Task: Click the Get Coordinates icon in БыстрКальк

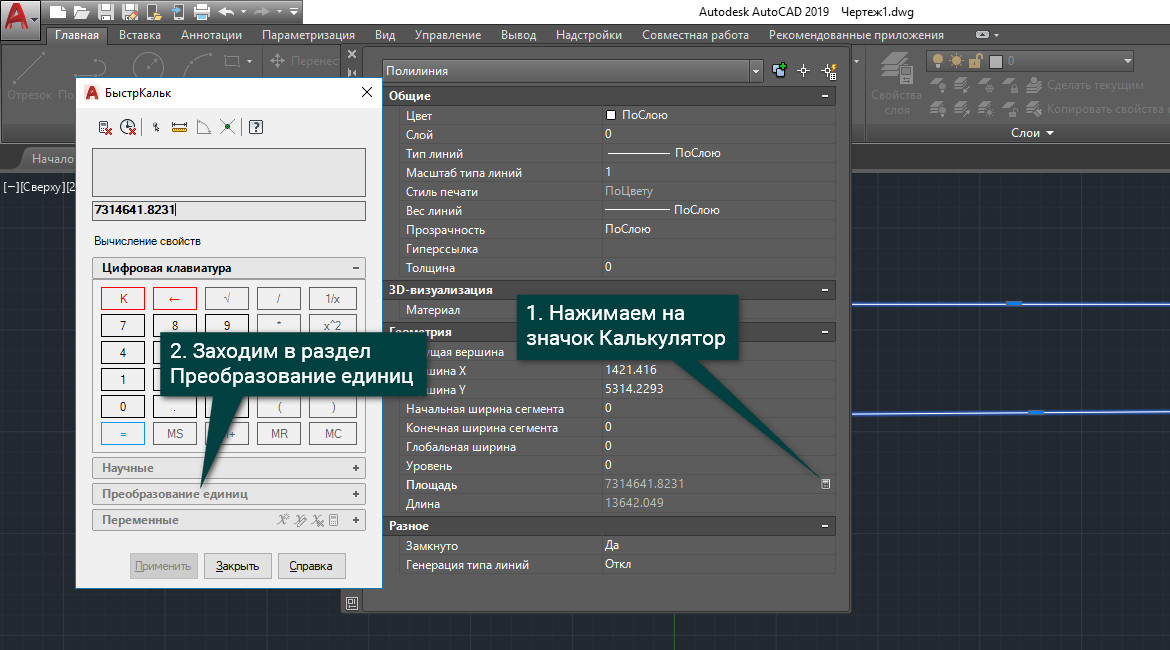Action: 155,127
